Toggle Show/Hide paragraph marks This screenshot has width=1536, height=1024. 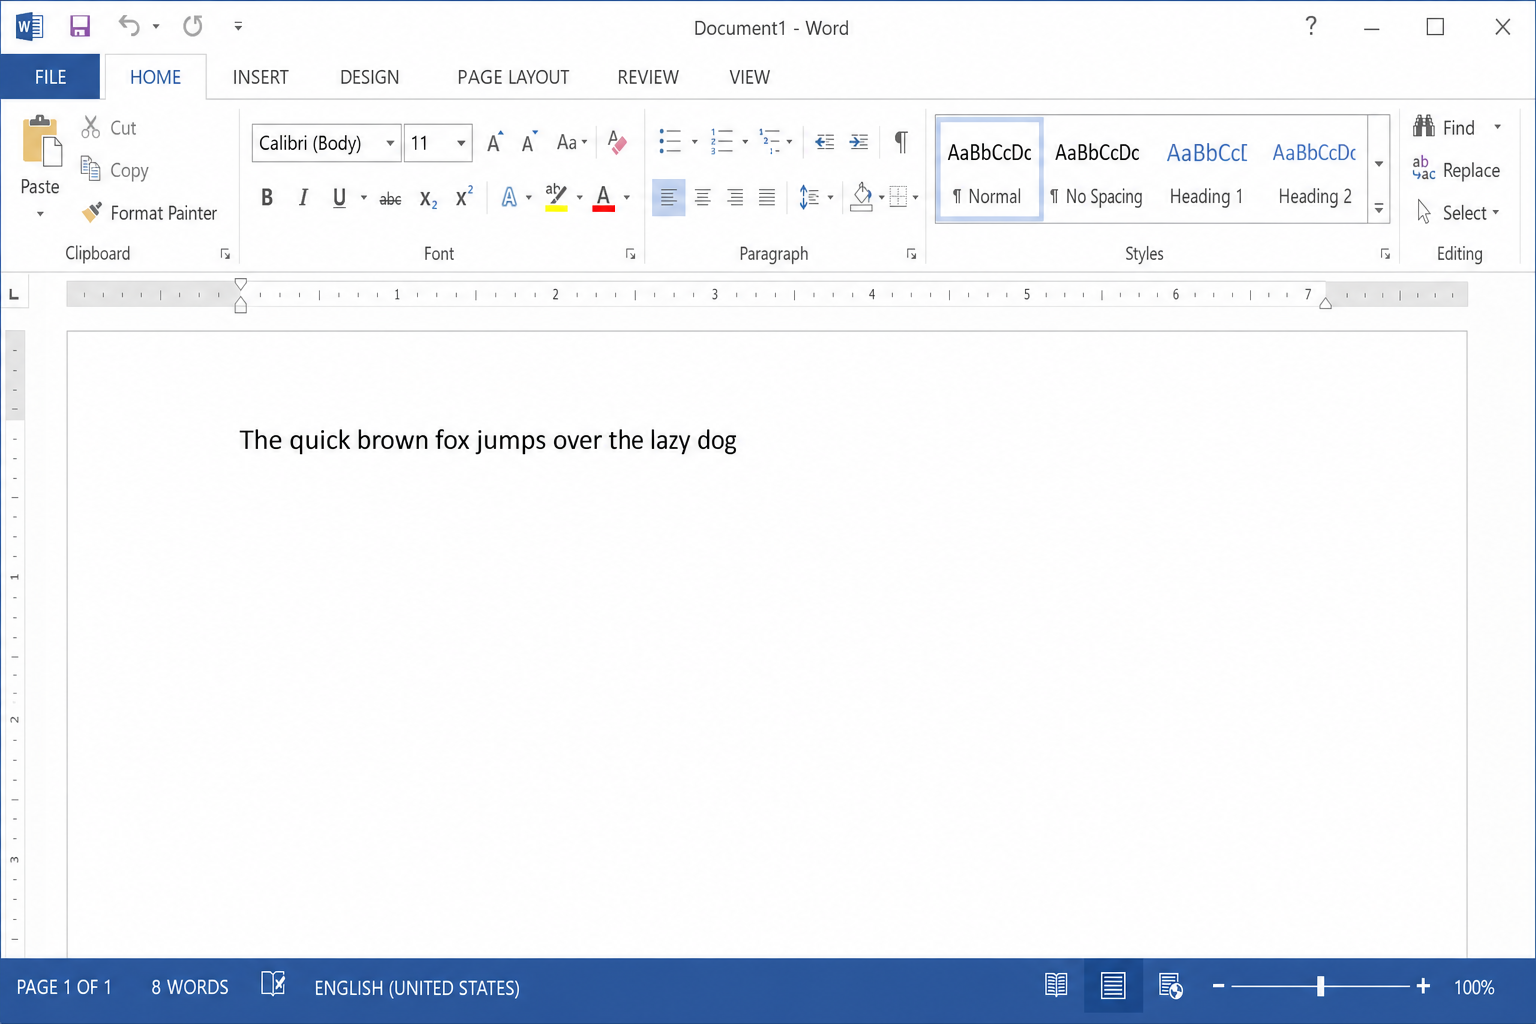(901, 142)
